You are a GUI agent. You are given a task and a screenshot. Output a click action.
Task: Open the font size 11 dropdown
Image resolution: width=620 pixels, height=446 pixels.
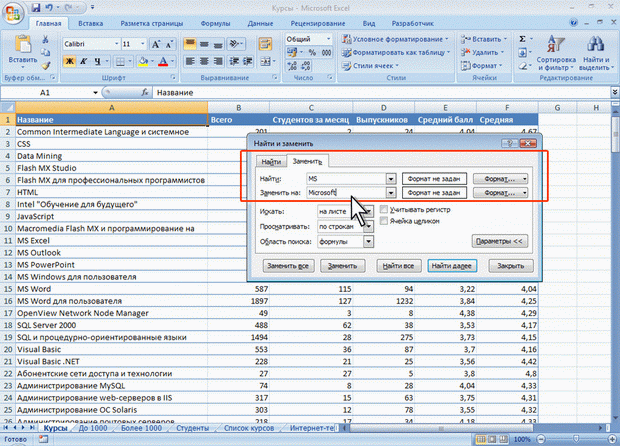(143, 44)
